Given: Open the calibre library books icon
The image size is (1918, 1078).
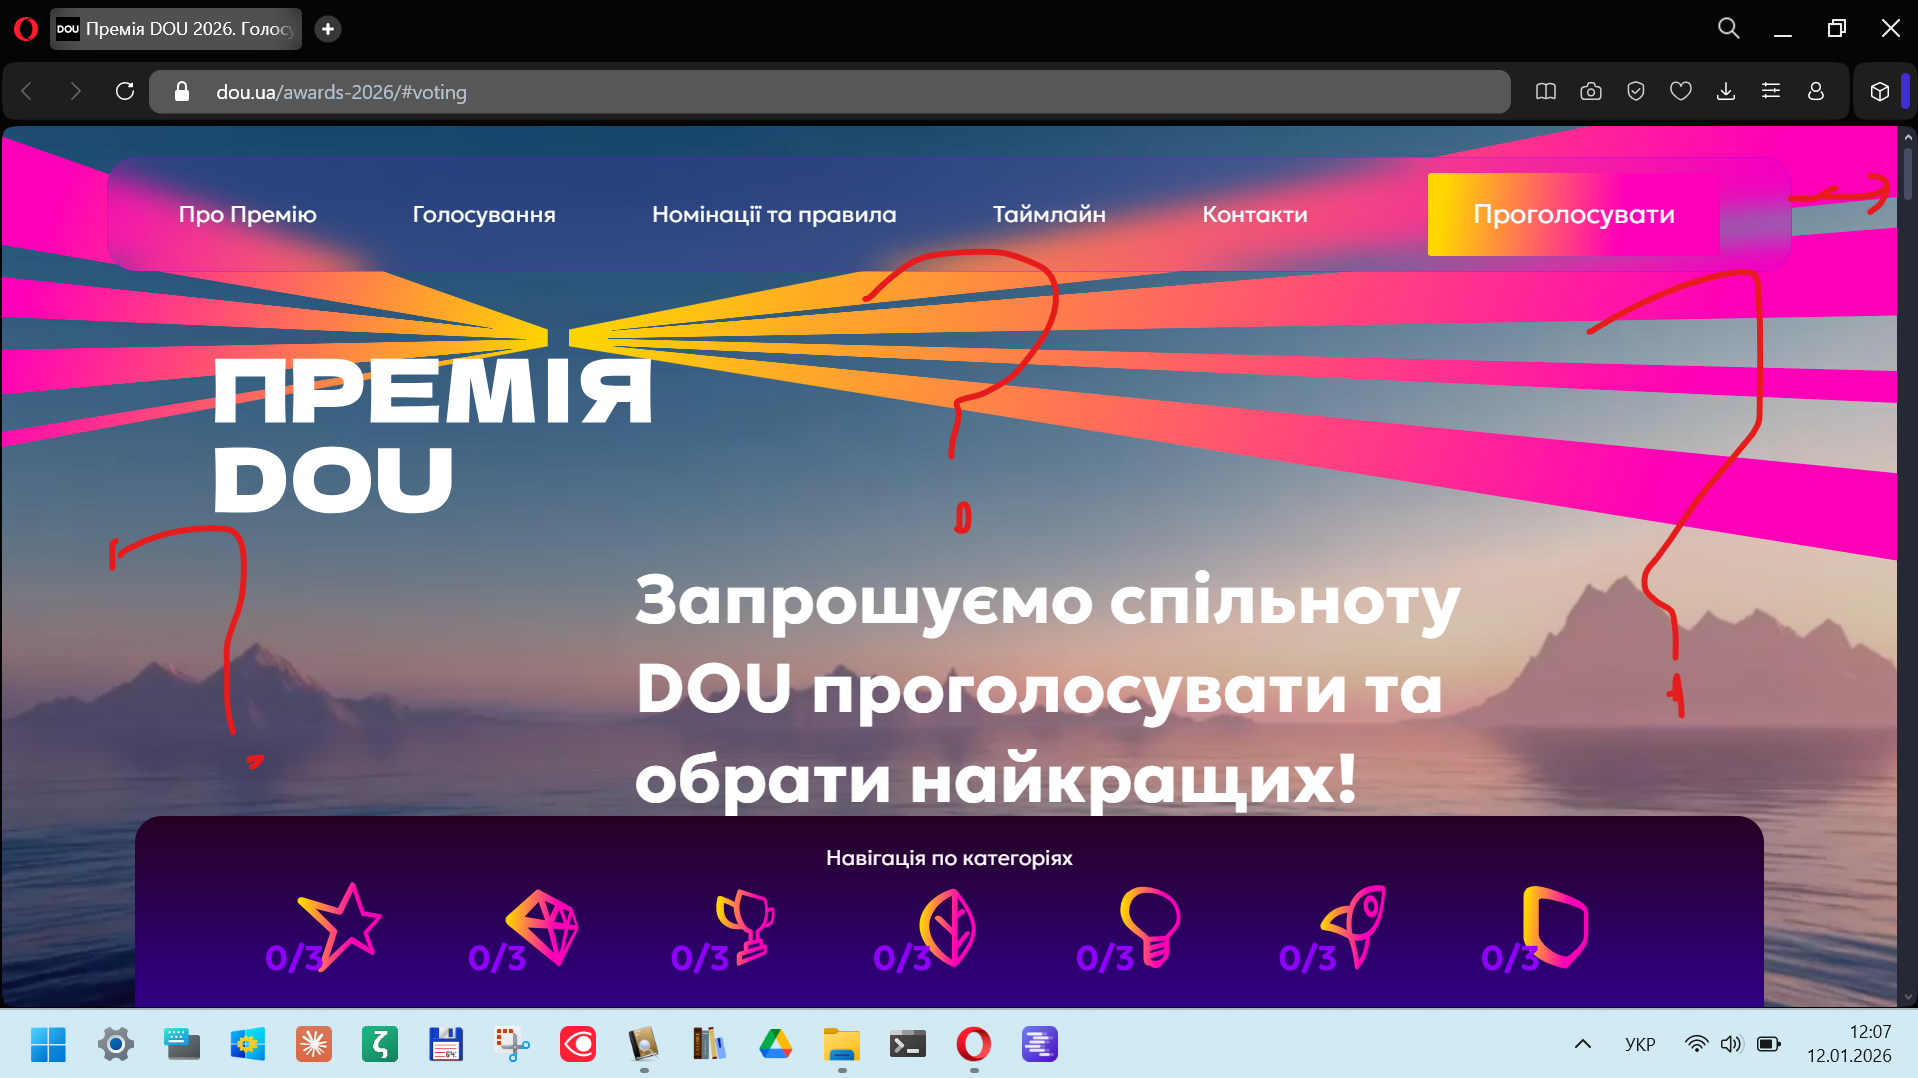Looking at the screenshot, I should point(709,1044).
